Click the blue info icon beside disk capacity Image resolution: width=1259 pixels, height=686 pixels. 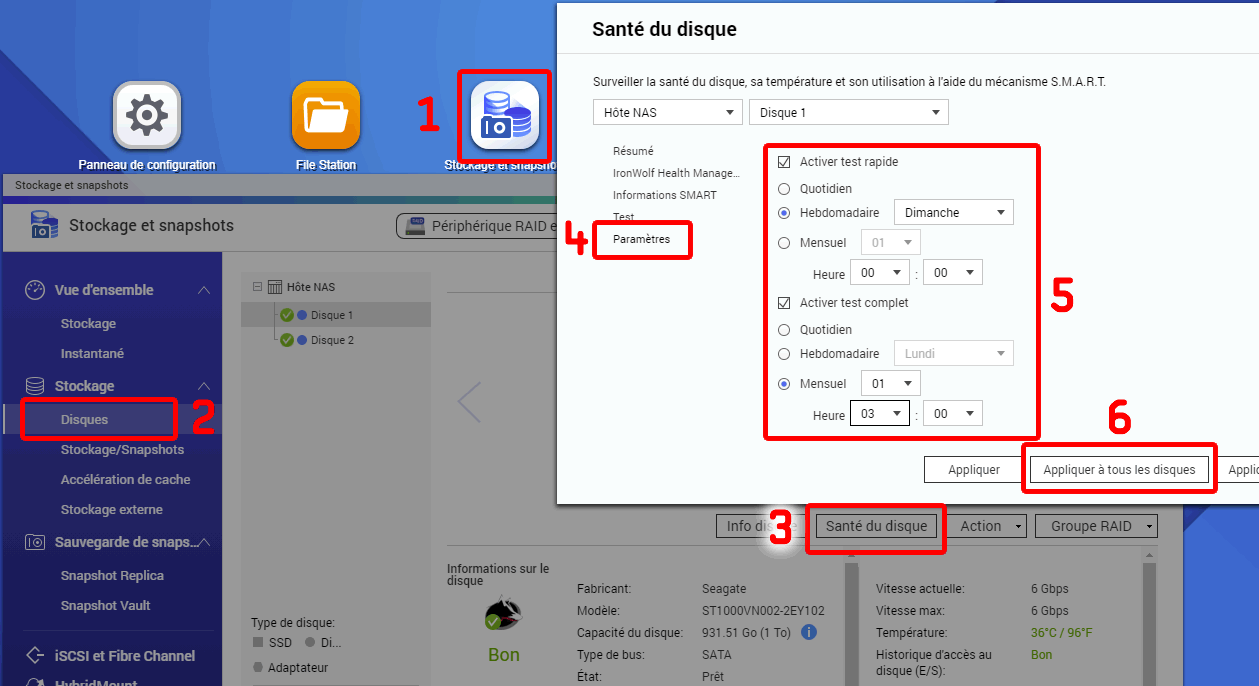click(x=809, y=632)
